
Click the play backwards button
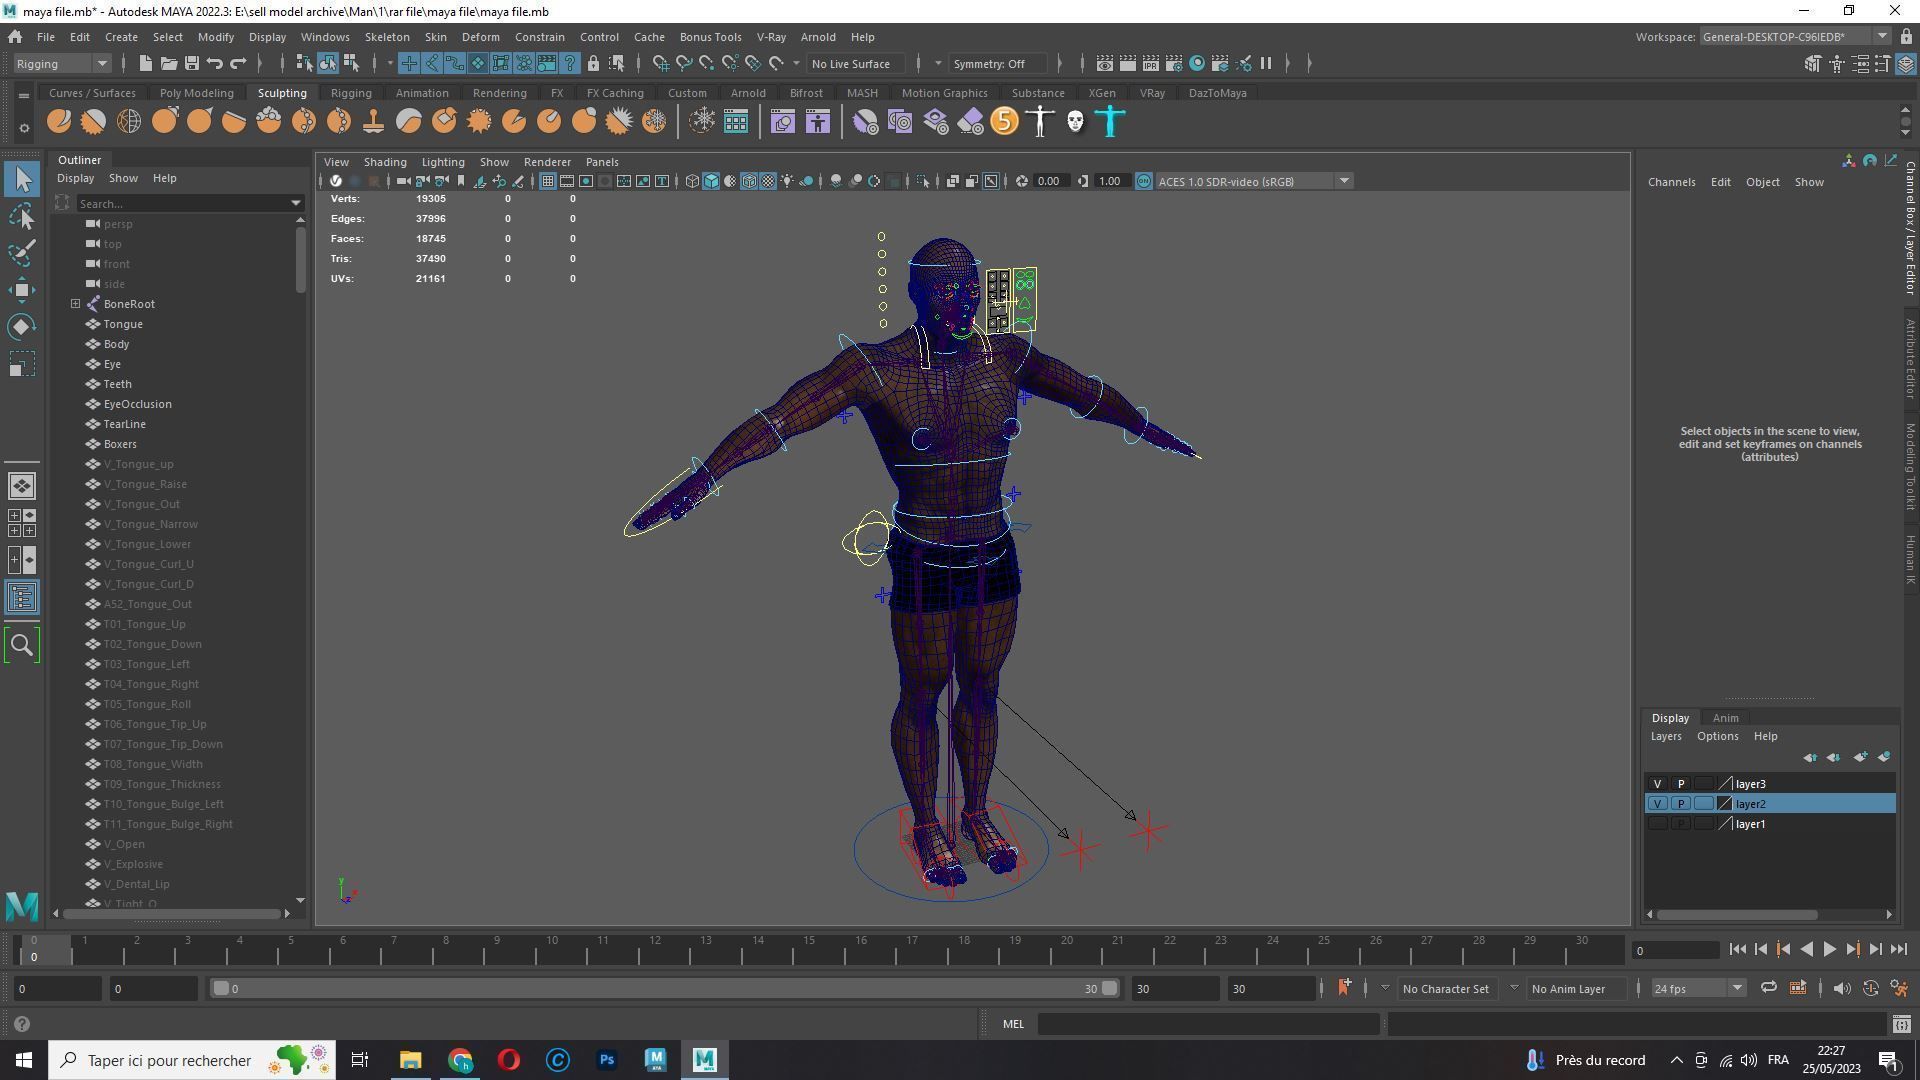[1806, 950]
